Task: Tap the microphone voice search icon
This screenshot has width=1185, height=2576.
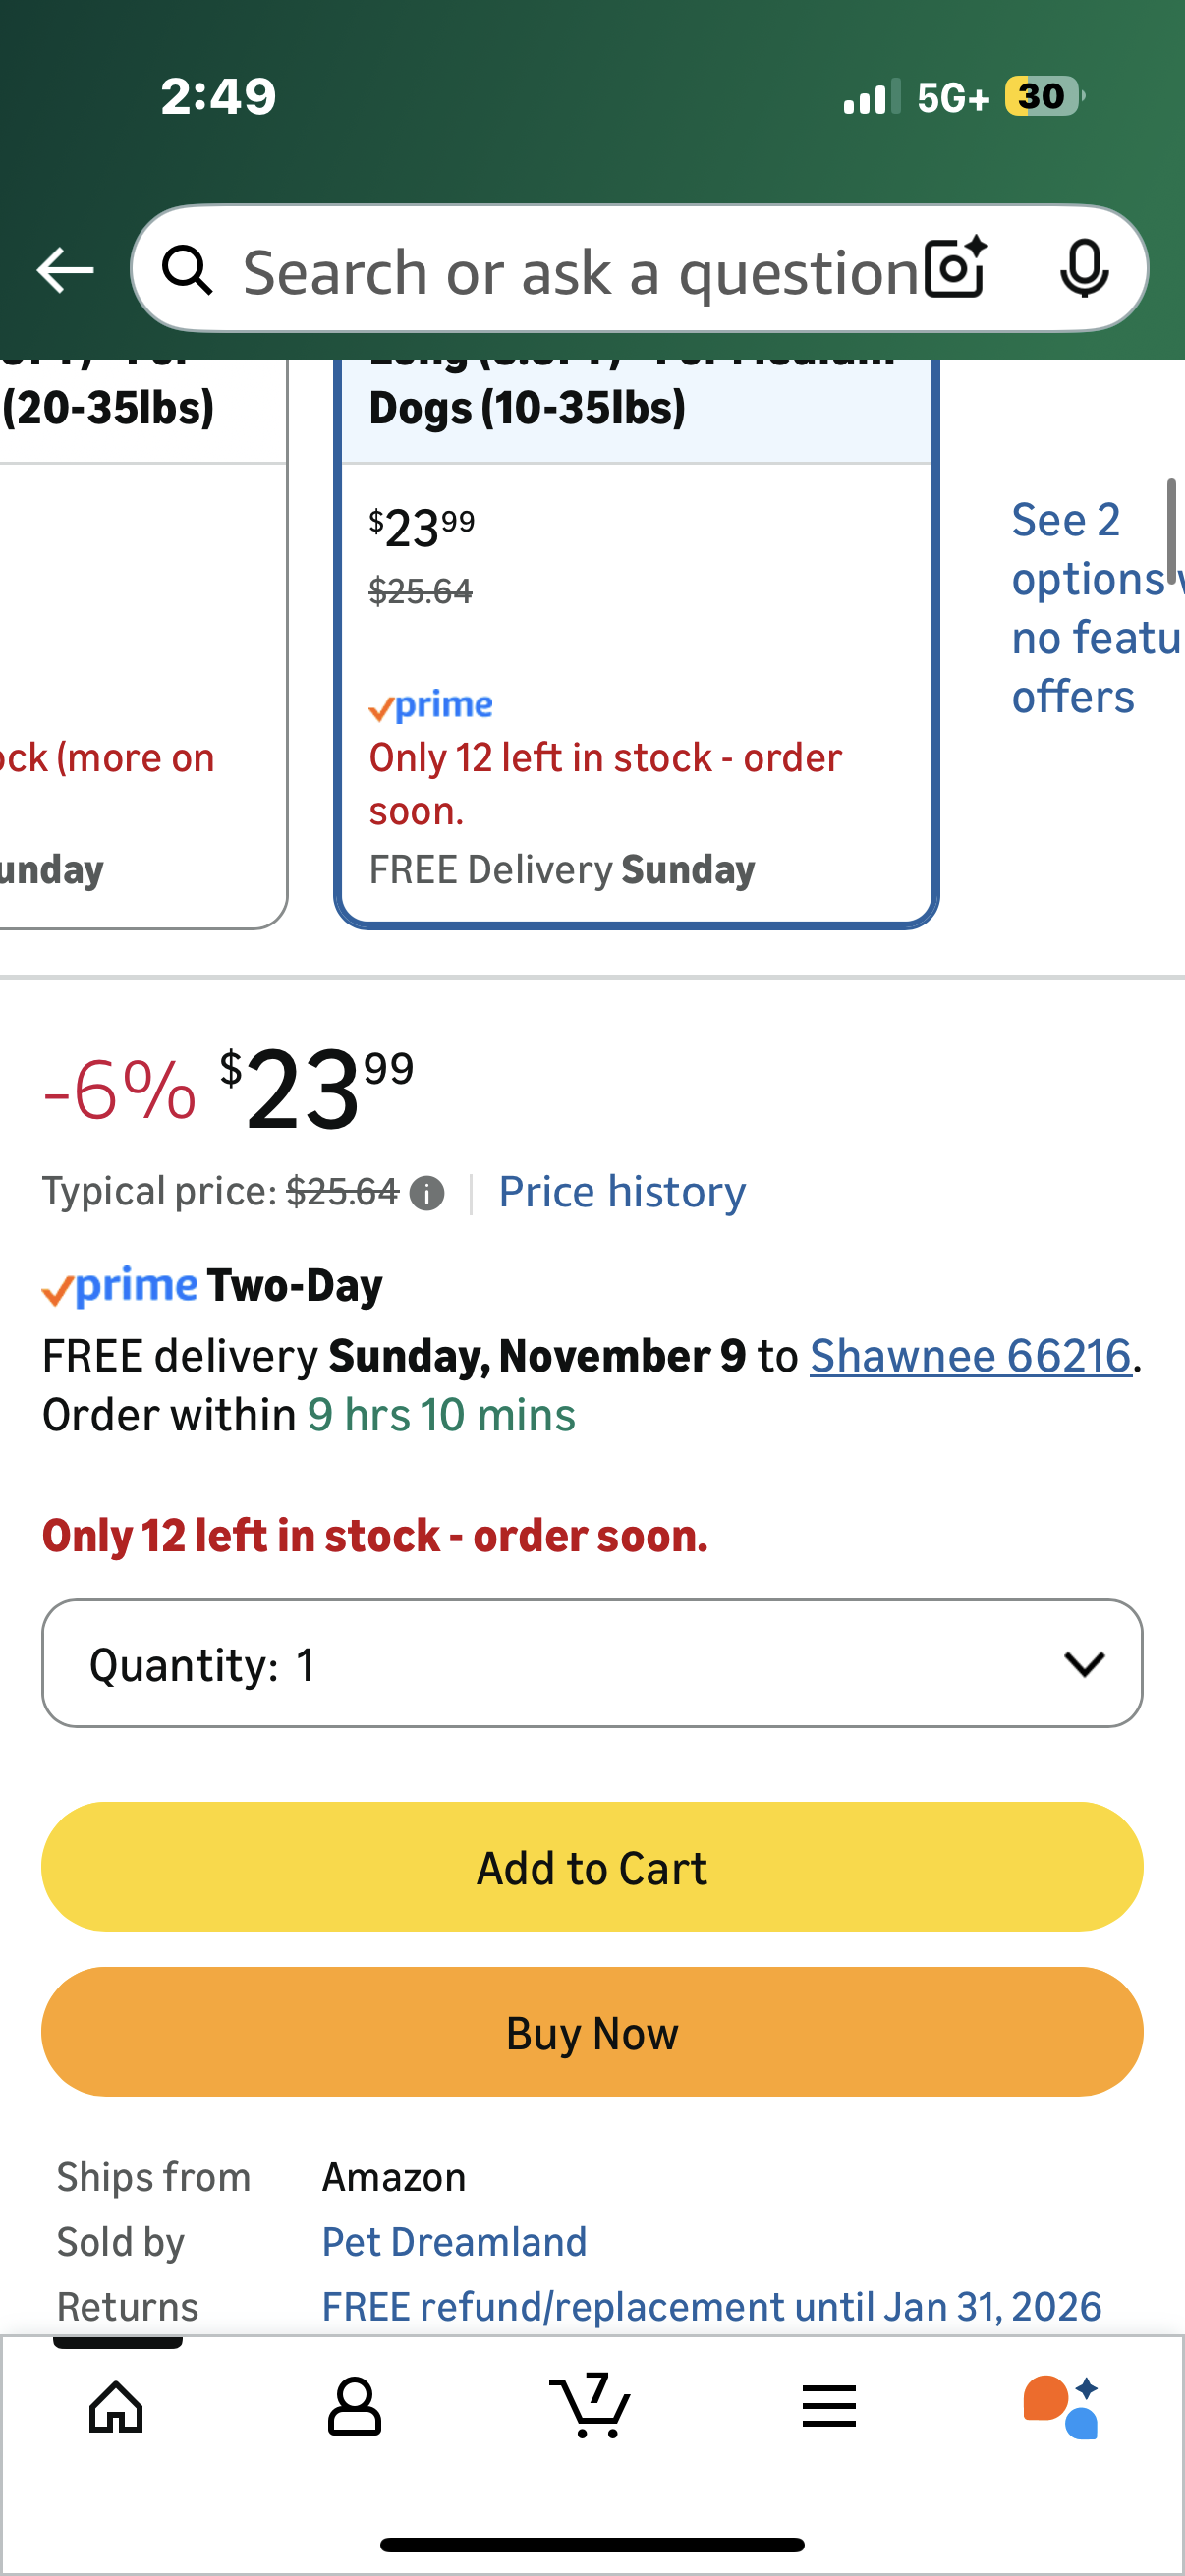Action: (1083, 268)
